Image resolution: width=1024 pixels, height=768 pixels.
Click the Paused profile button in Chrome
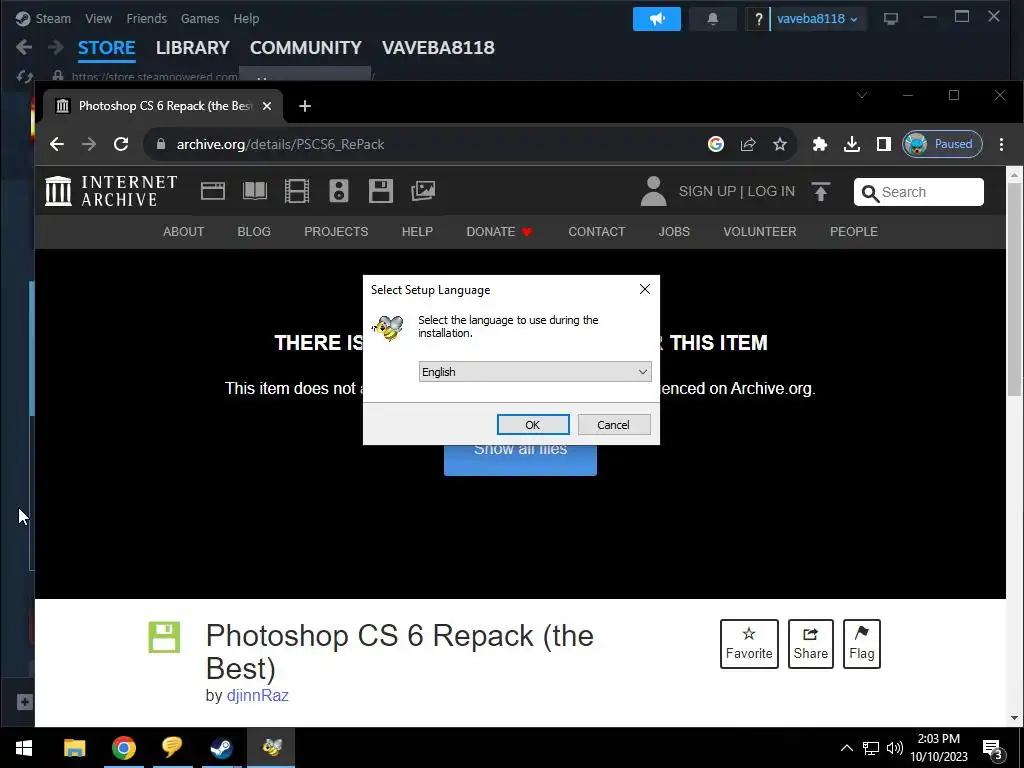coord(942,144)
